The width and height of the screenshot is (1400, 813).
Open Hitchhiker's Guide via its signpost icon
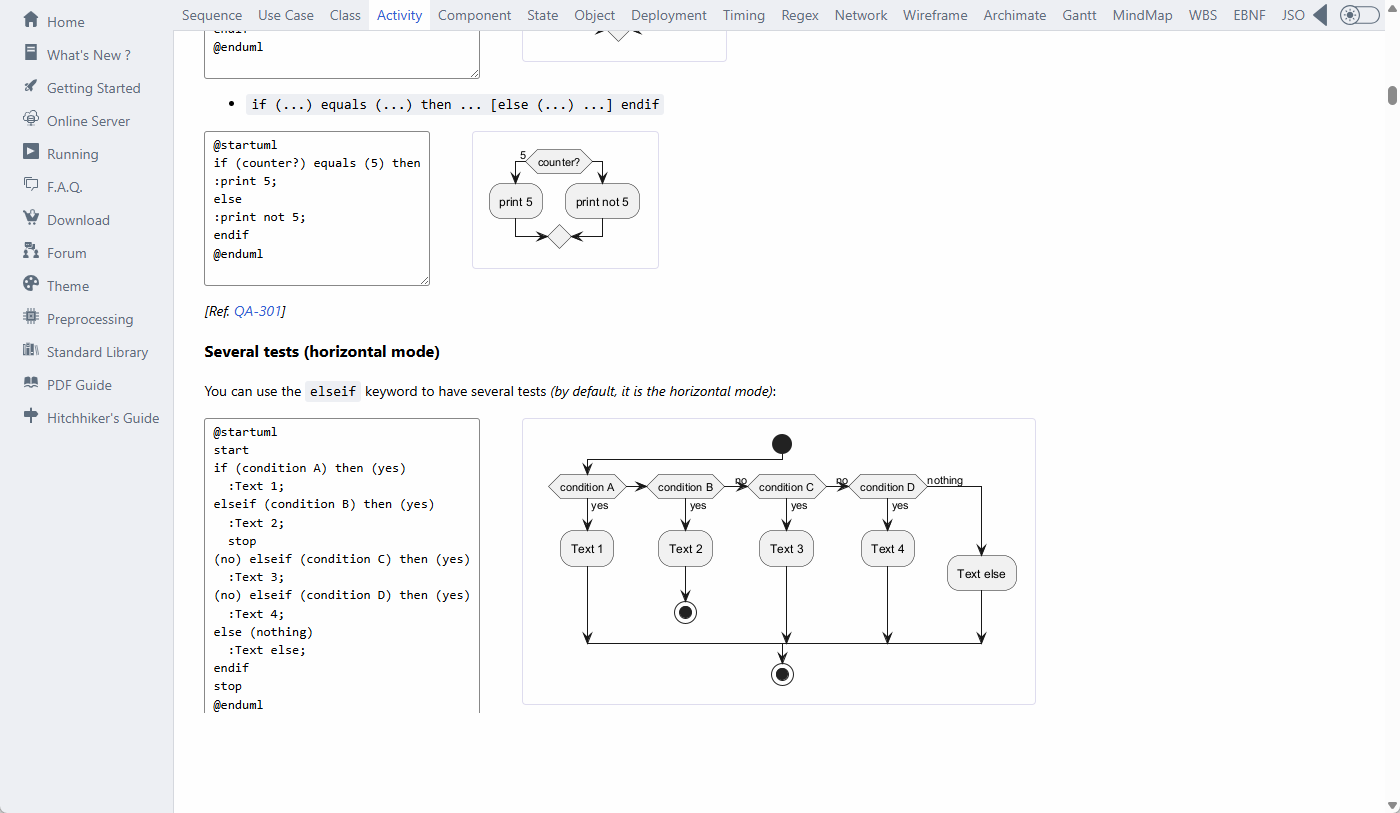(31, 416)
